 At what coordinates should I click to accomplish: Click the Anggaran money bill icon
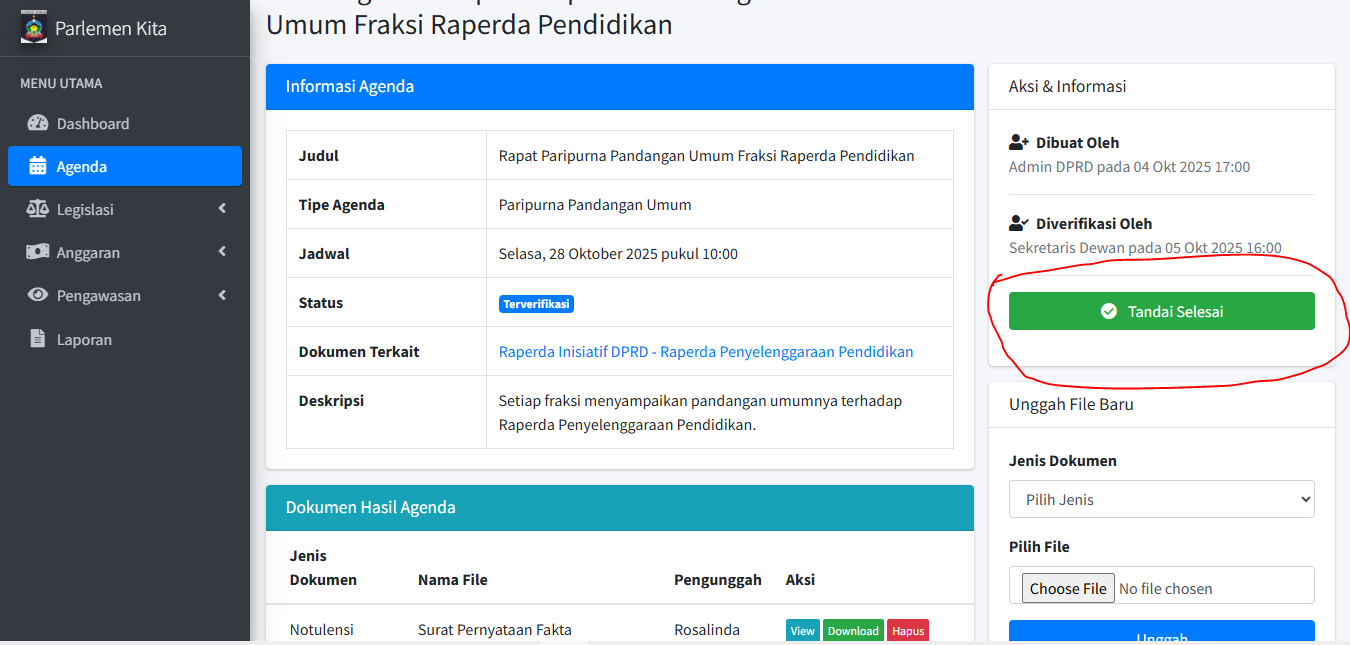coord(38,253)
